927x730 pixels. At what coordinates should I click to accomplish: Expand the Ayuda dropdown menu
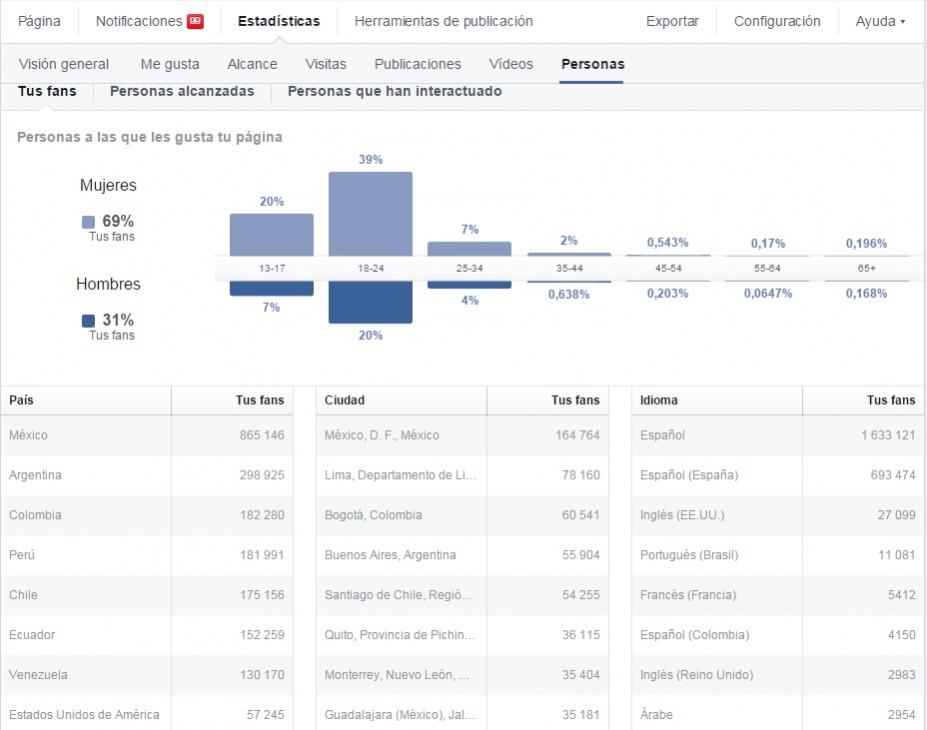click(x=880, y=21)
